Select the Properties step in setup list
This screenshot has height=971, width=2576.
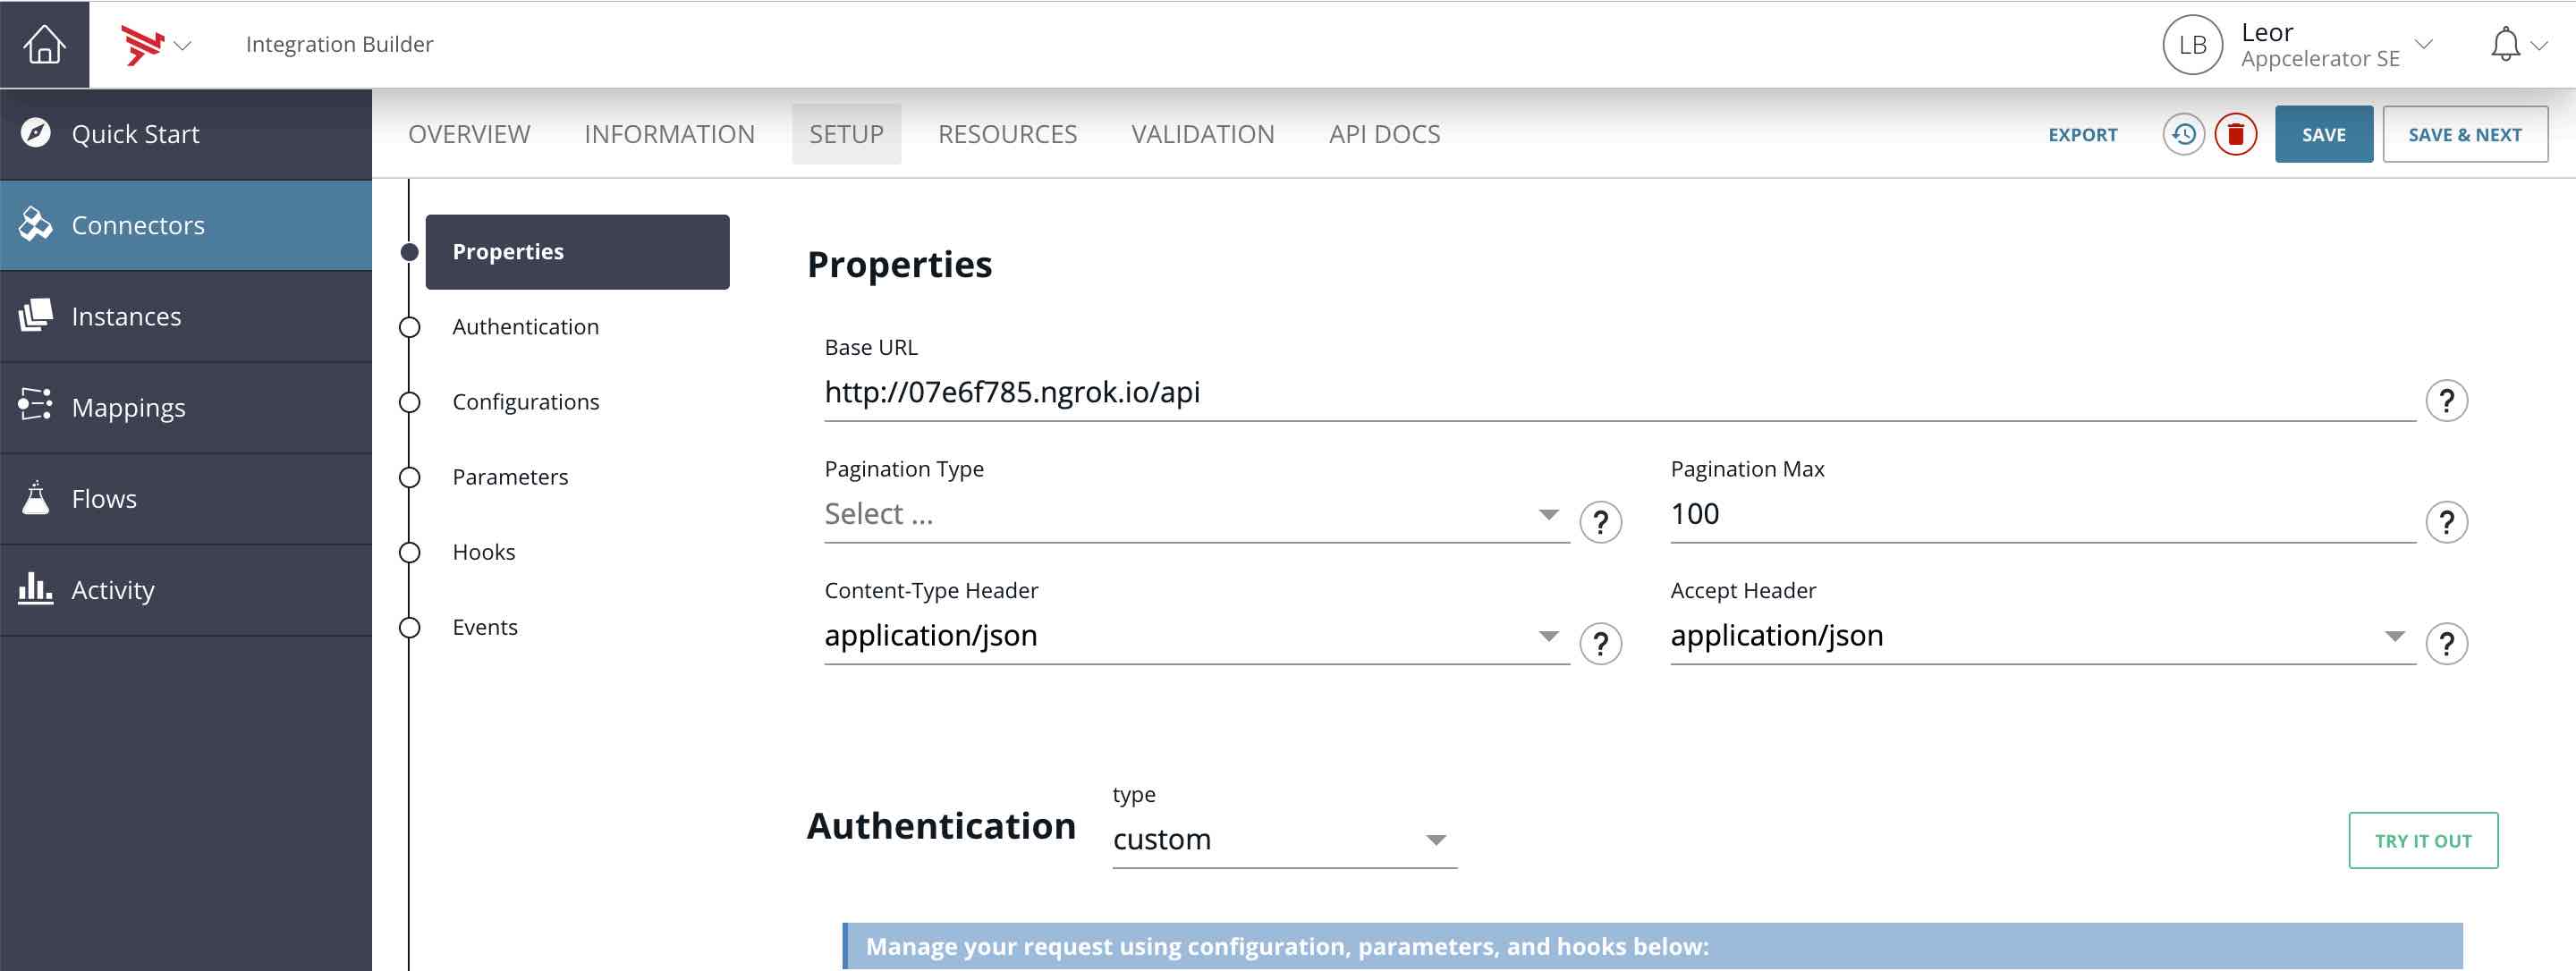(577, 252)
